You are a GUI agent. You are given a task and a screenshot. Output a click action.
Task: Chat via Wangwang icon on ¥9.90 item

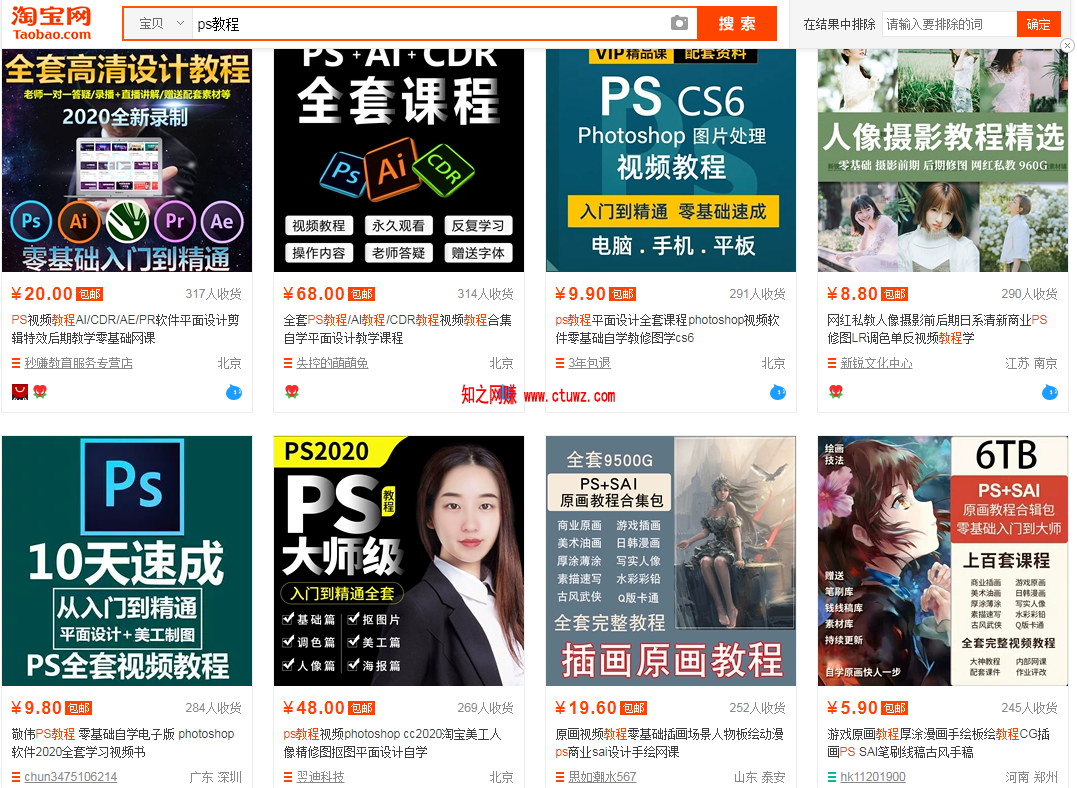click(778, 392)
